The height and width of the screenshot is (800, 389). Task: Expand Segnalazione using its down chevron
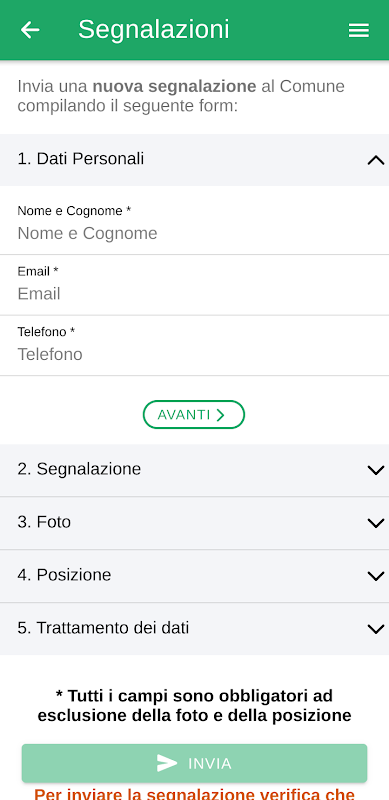pyautogui.click(x=376, y=470)
